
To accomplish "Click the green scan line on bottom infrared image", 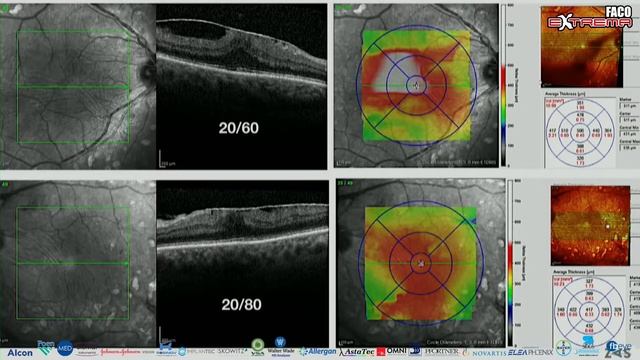I will [73, 264].
